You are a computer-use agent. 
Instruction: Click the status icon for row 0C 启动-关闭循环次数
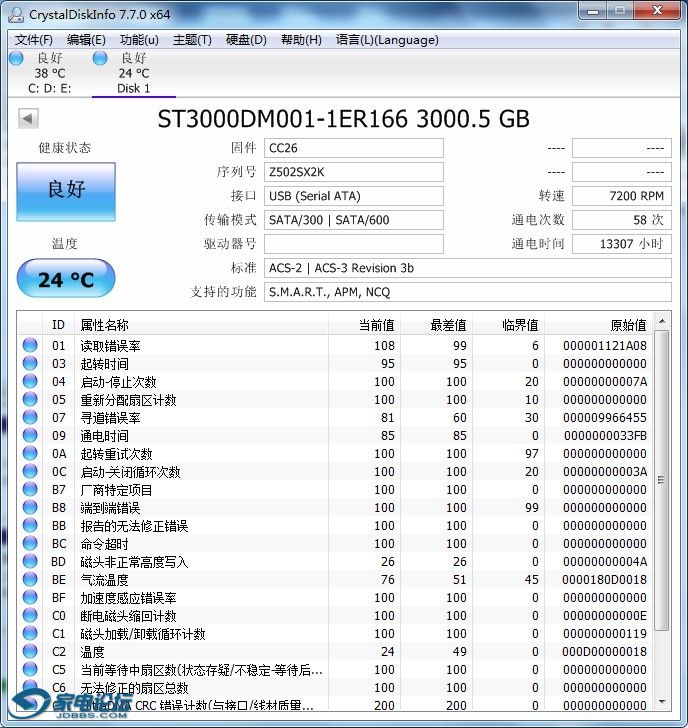(x=30, y=471)
